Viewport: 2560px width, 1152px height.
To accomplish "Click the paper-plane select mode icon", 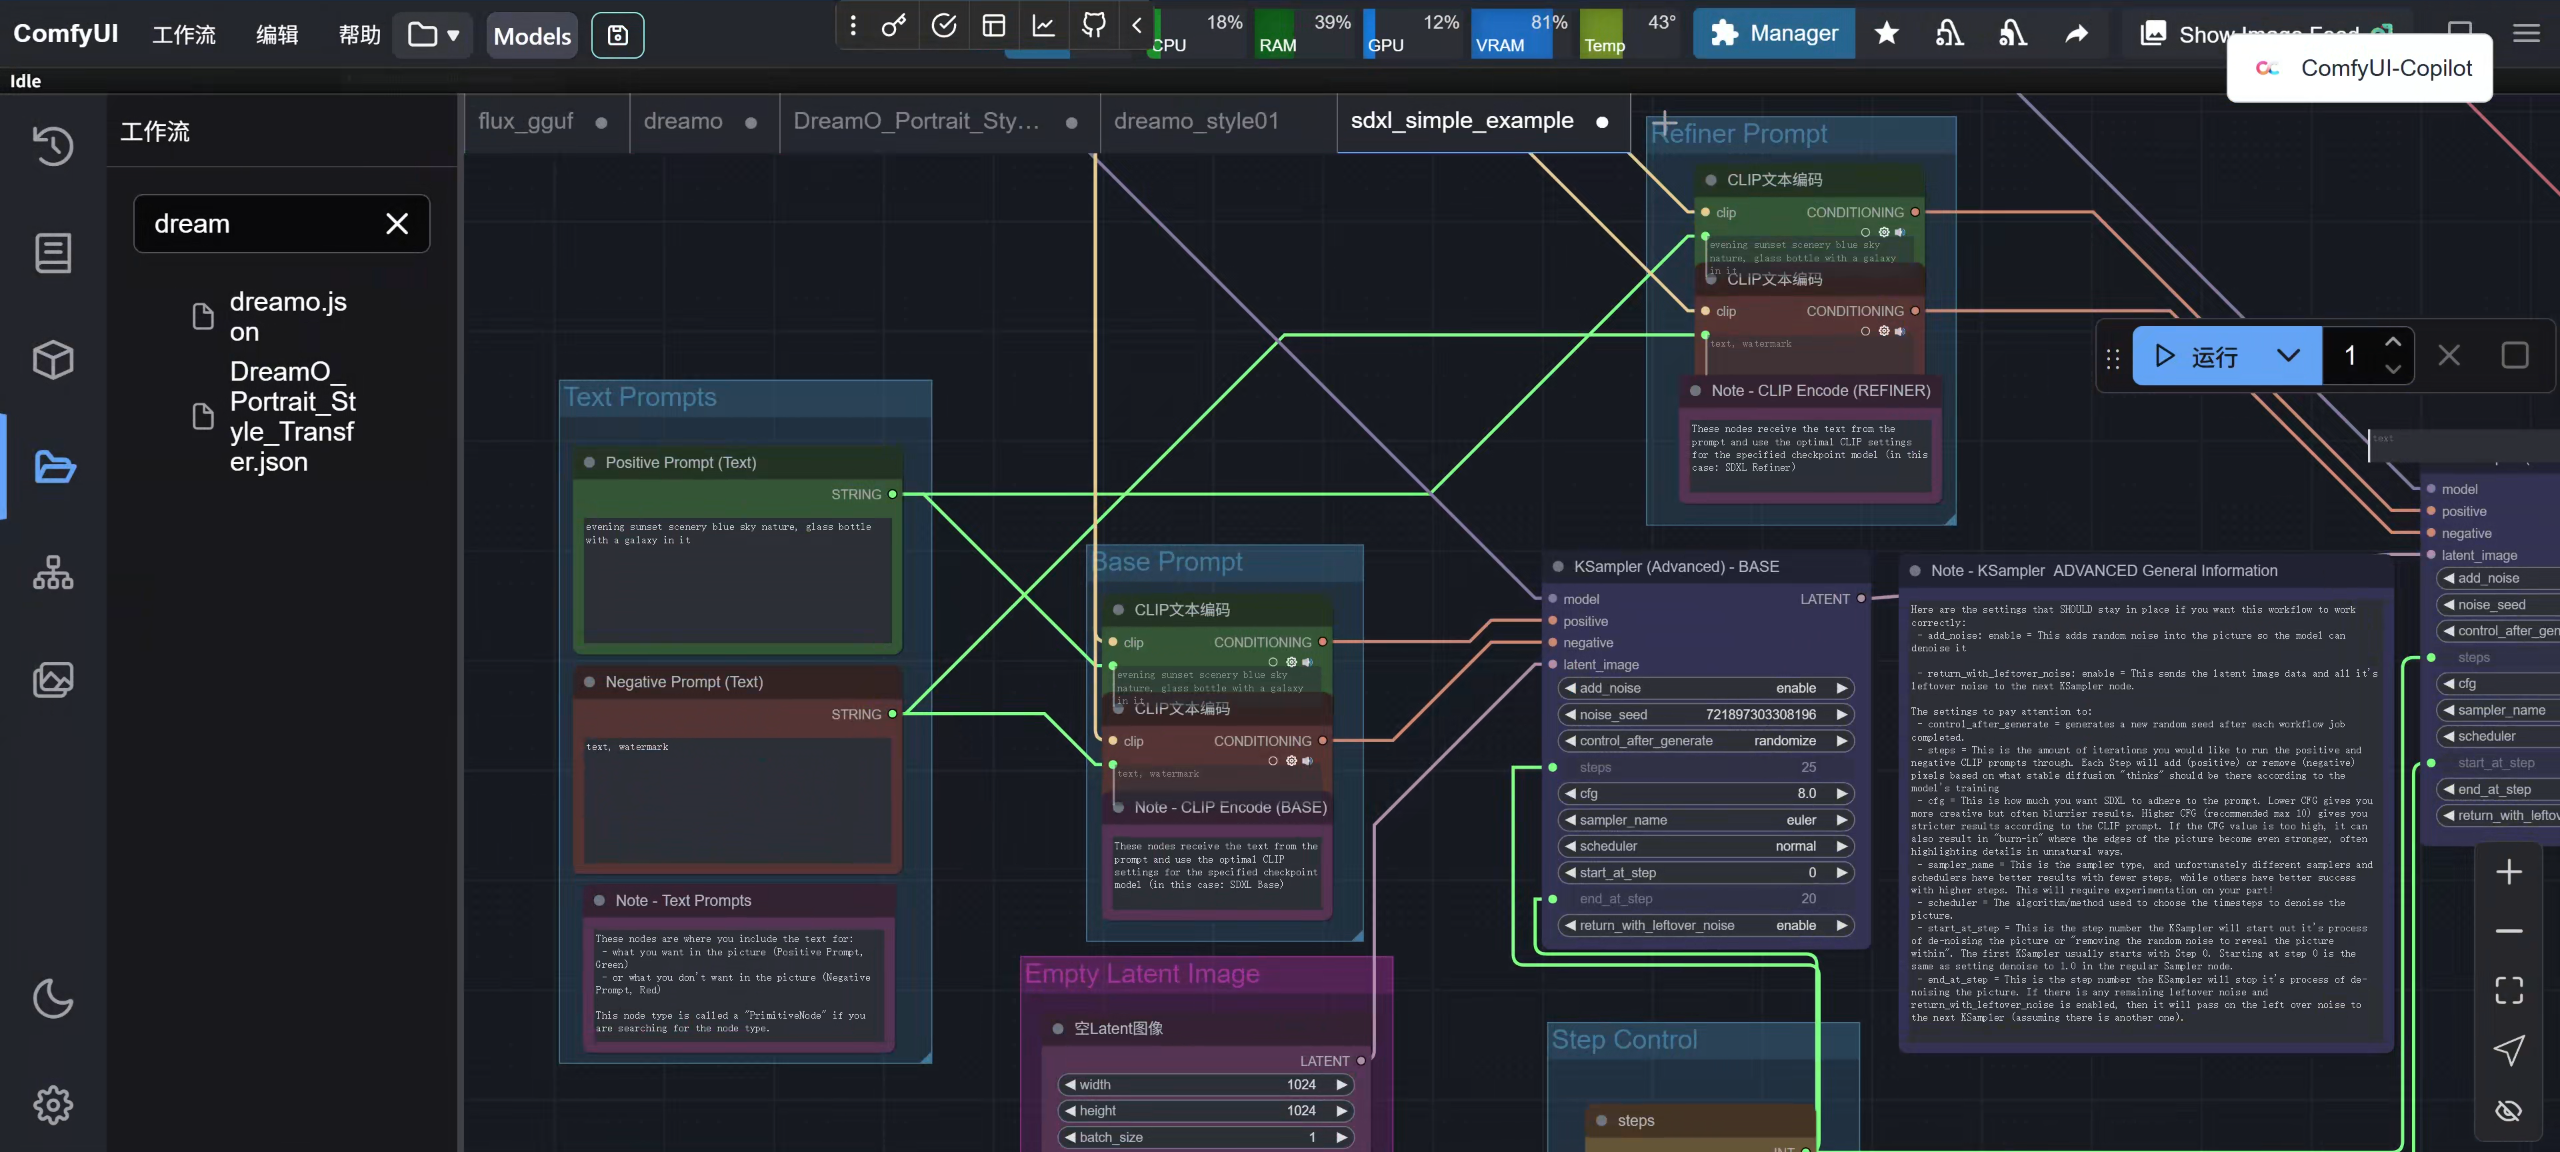I will pos(2509,1050).
